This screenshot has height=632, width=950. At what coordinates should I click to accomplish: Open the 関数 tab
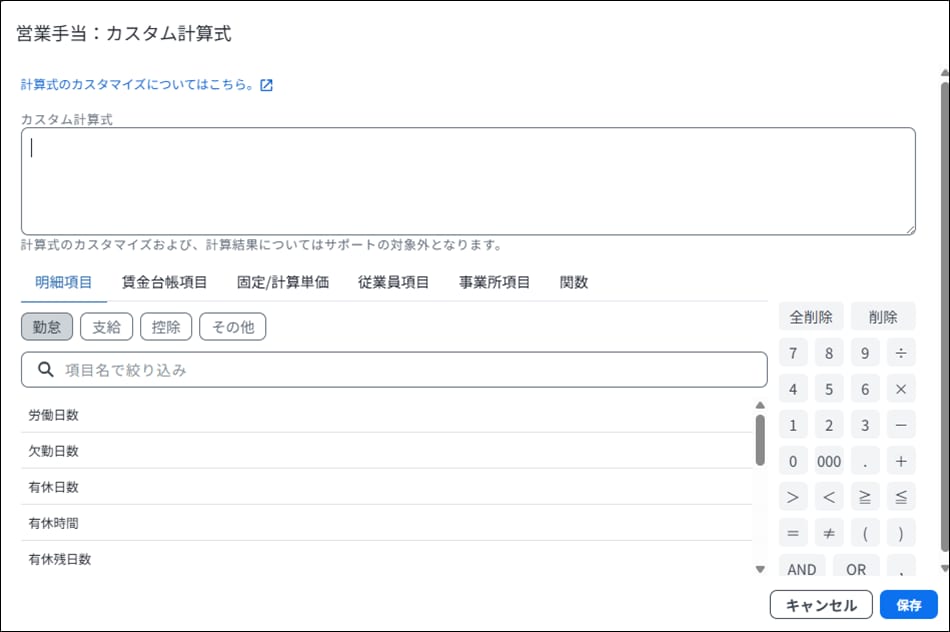(574, 282)
